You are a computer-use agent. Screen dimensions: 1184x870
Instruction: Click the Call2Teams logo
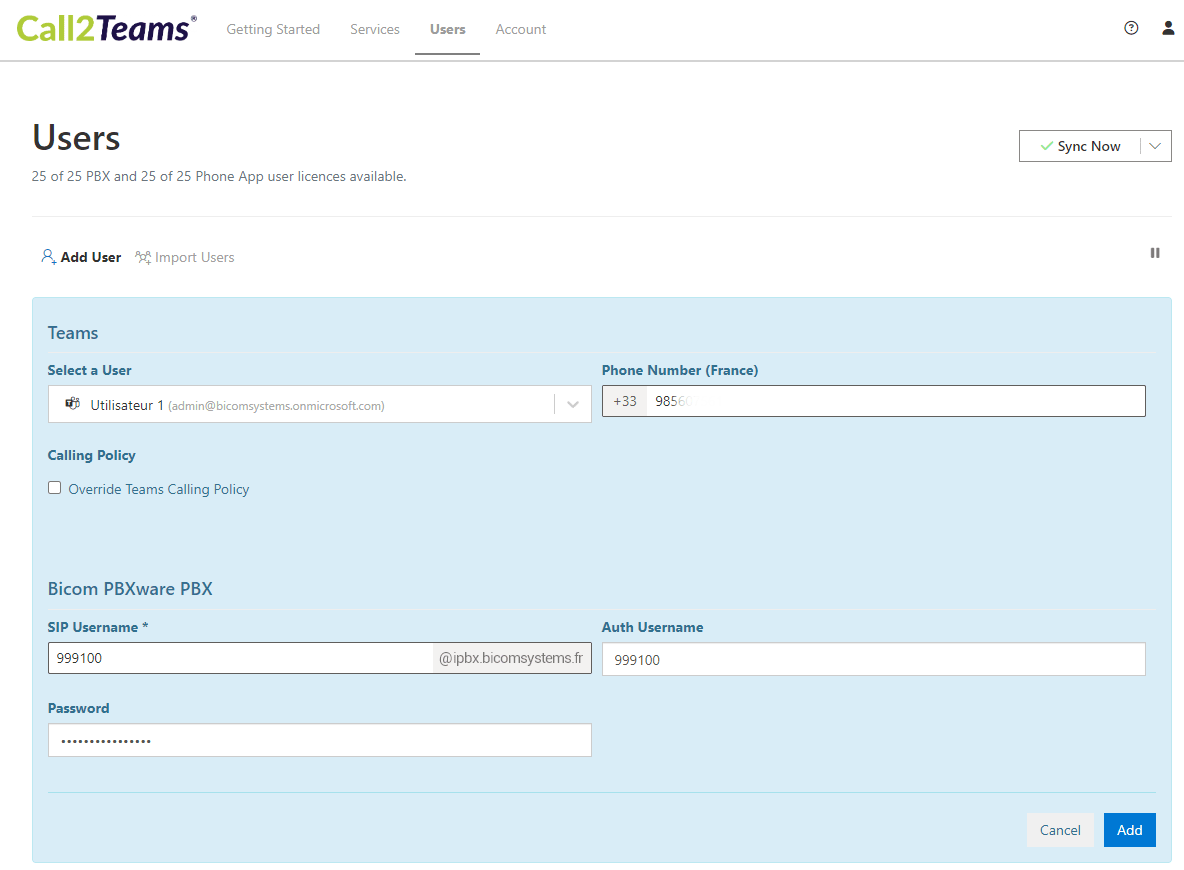point(106,29)
